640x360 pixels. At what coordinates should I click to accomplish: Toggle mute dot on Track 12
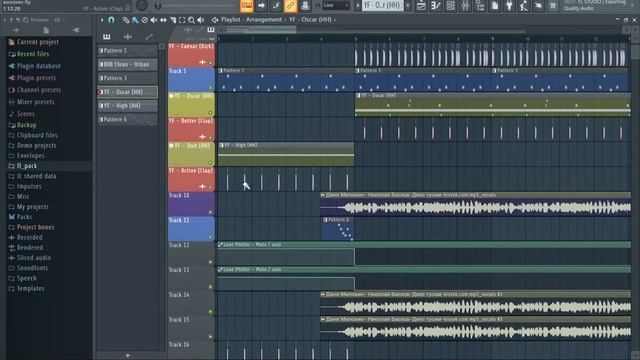211,262
